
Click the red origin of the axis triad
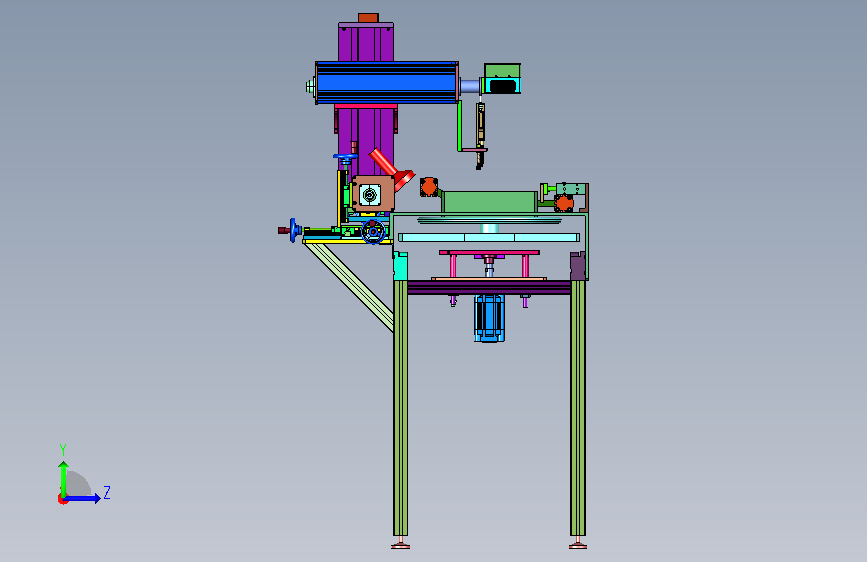pyautogui.click(x=62, y=499)
